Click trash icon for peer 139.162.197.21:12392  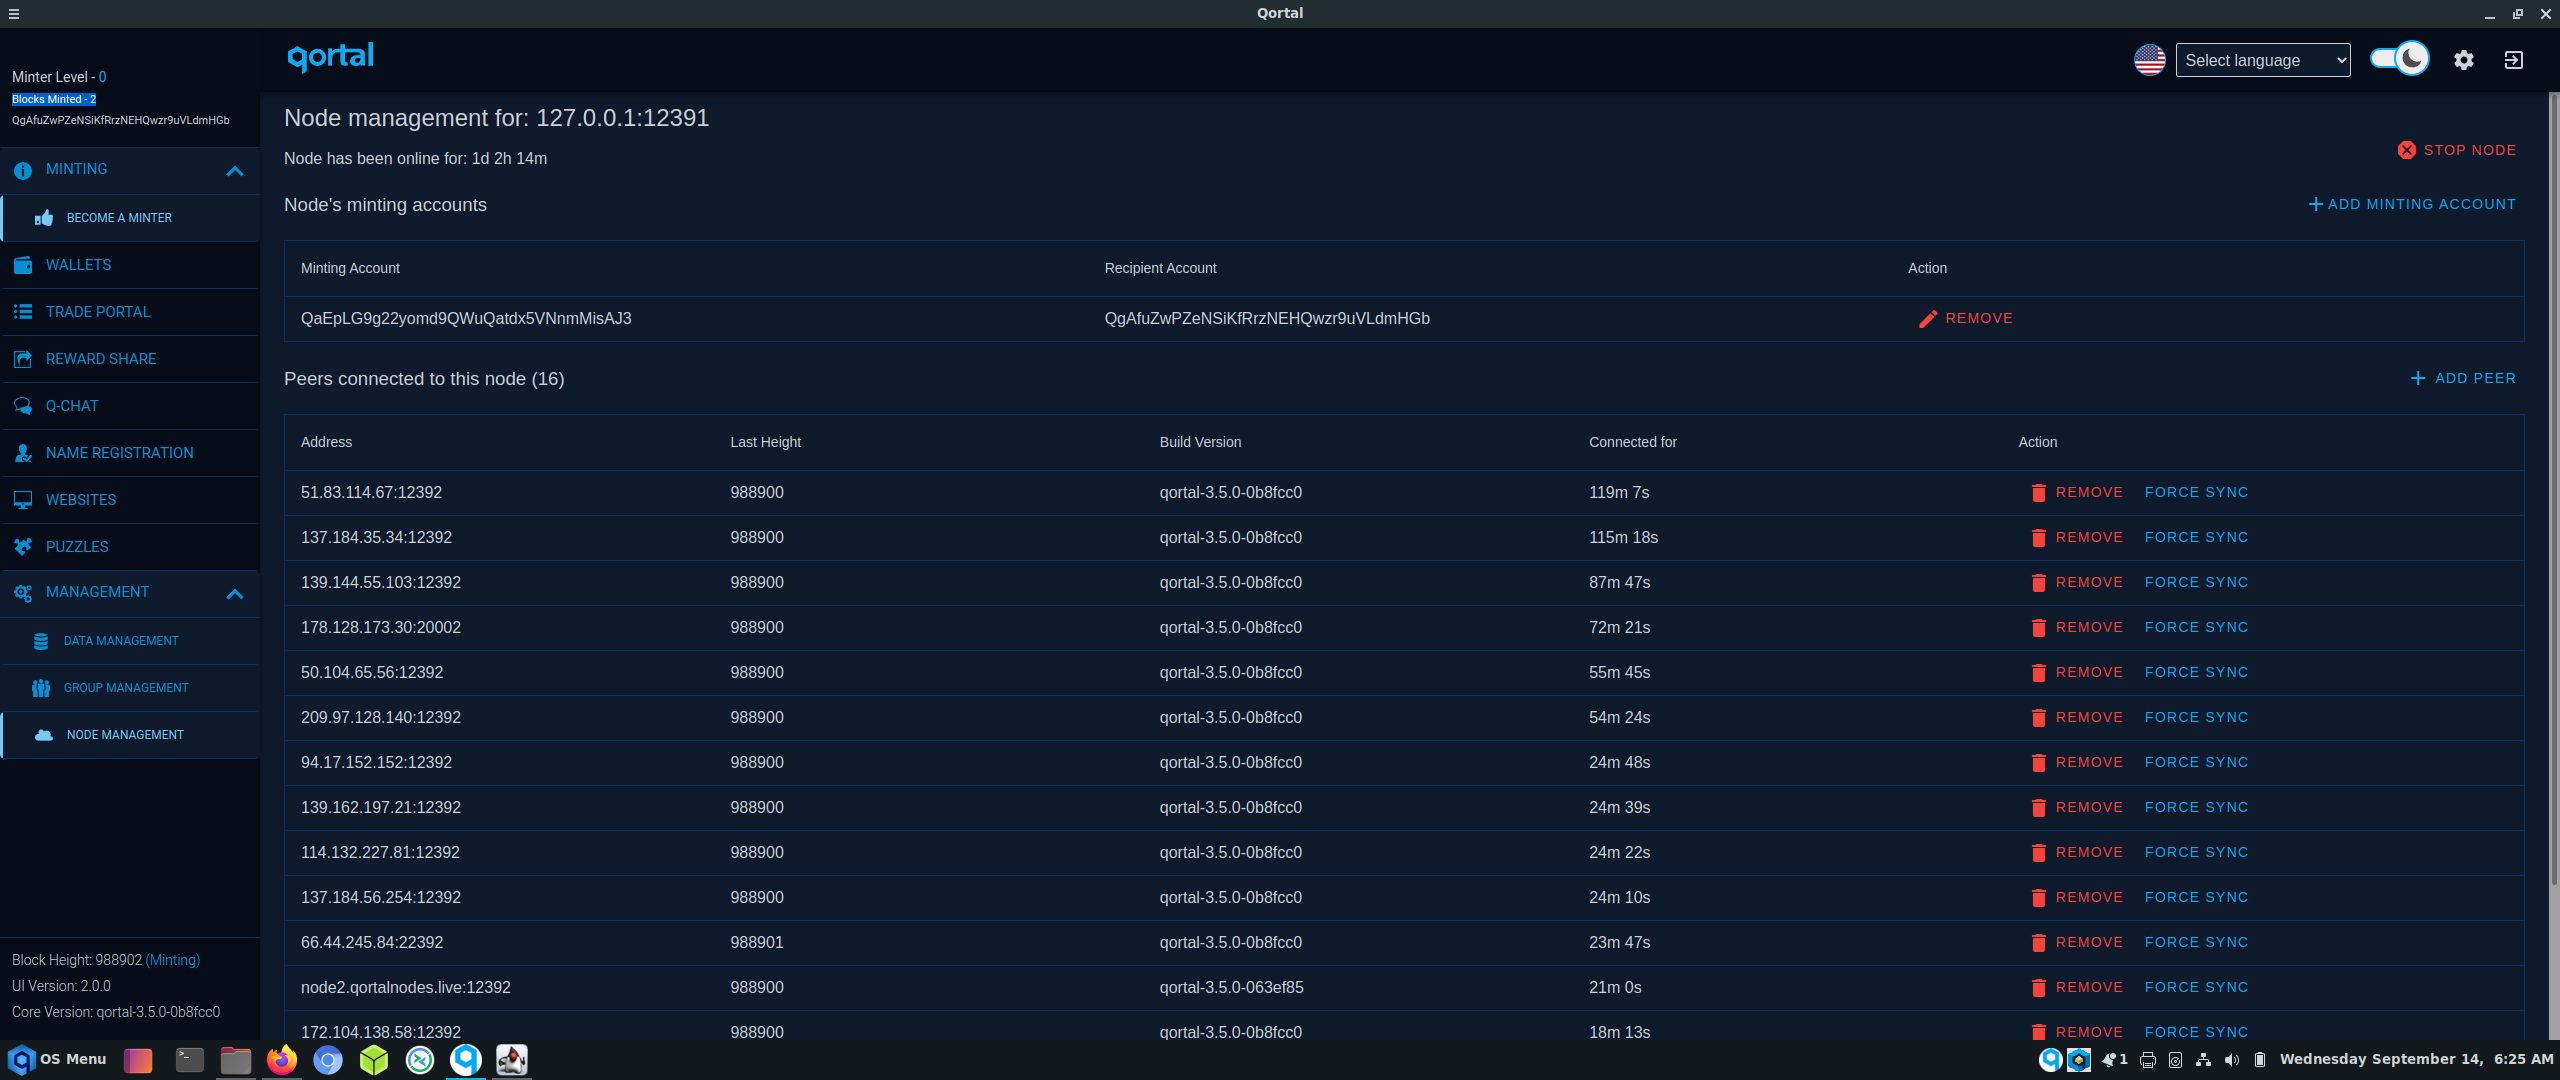coord(2038,808)
